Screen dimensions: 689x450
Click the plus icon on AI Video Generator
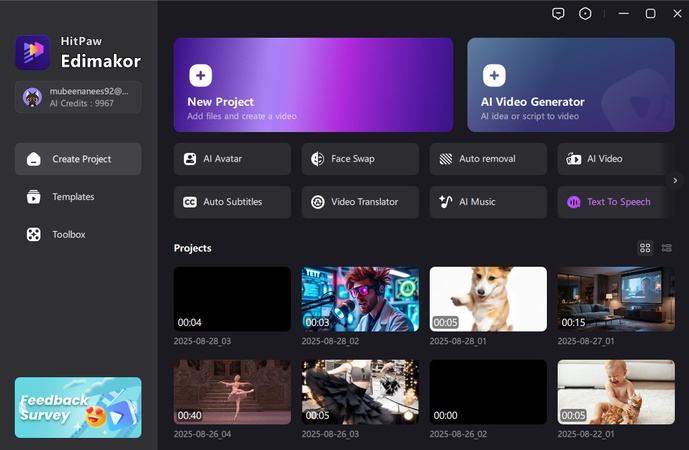[x=494, y=75]
